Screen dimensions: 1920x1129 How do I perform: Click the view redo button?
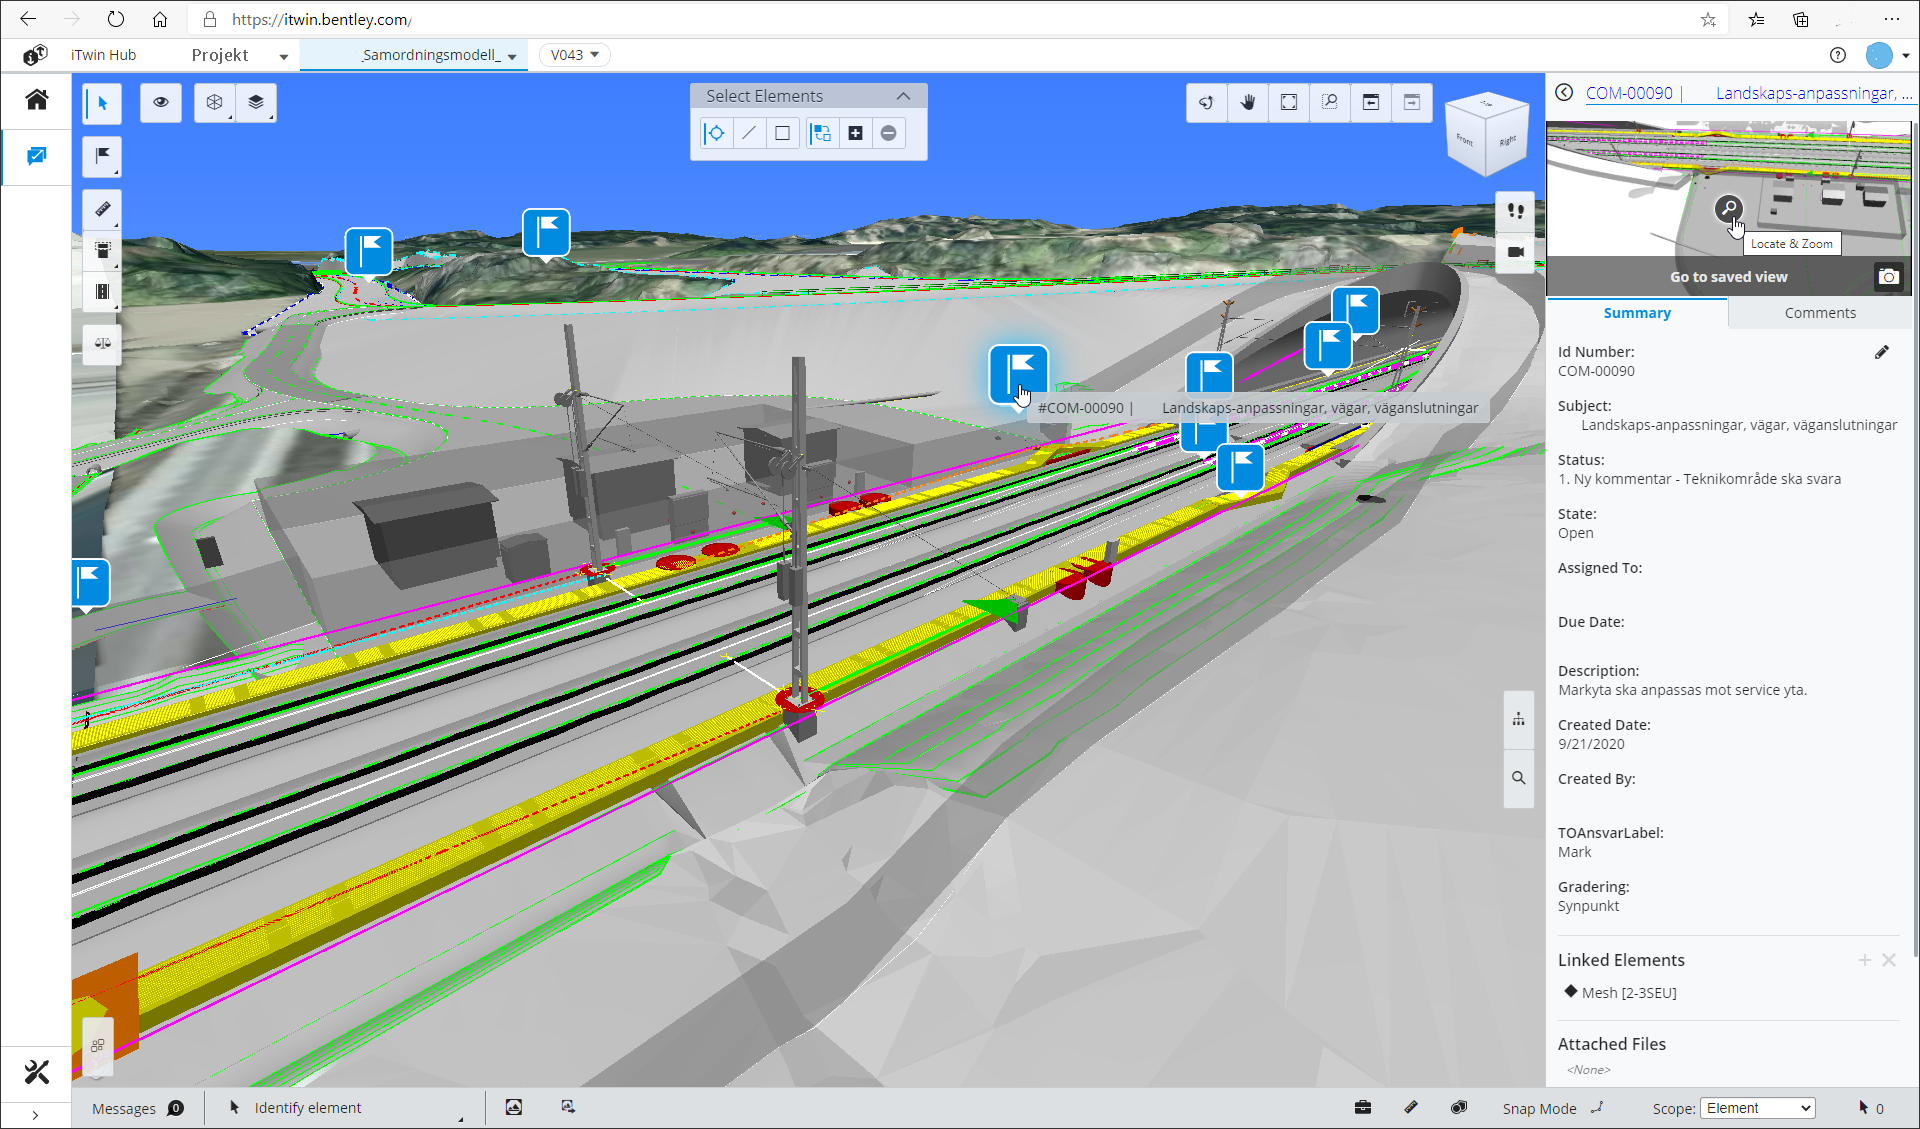[1412, 102]
